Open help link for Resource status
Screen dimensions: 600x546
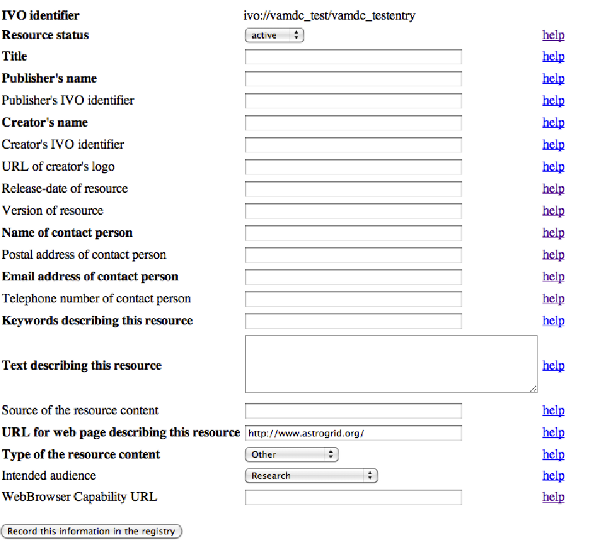553,35
